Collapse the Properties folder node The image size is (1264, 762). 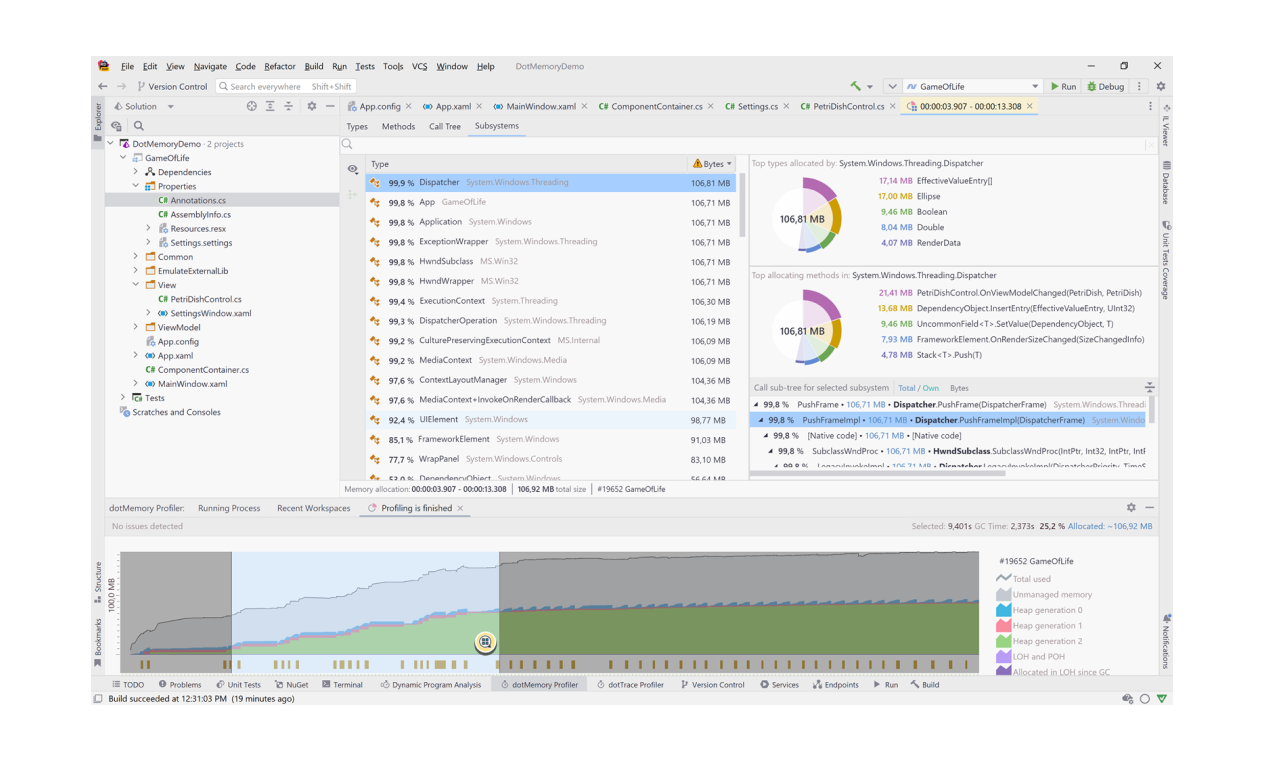click(x=136, y=186)
